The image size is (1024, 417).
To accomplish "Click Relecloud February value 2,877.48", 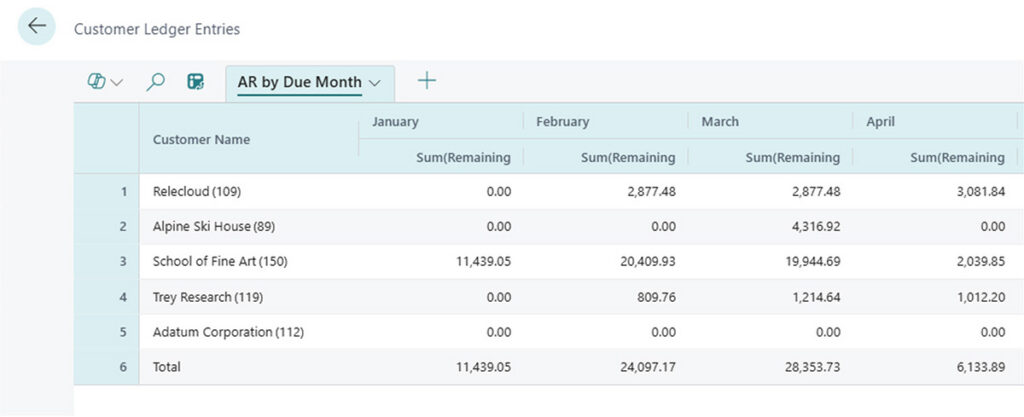I will pyautogui.click(x=652, y=192).
